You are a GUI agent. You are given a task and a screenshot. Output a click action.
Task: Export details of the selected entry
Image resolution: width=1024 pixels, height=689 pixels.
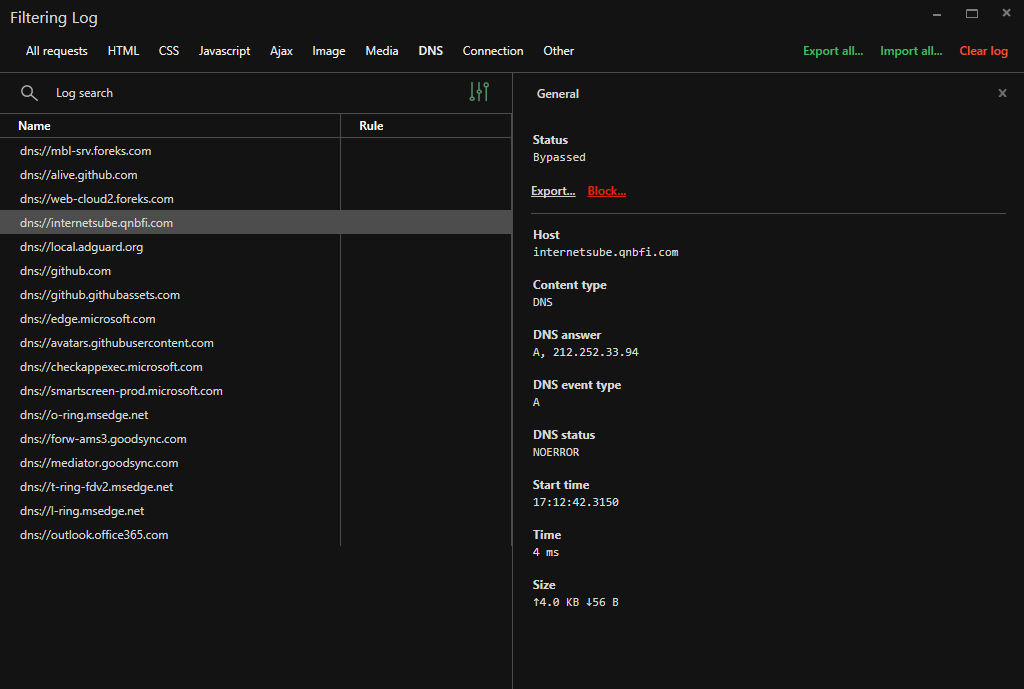(553, 190)
